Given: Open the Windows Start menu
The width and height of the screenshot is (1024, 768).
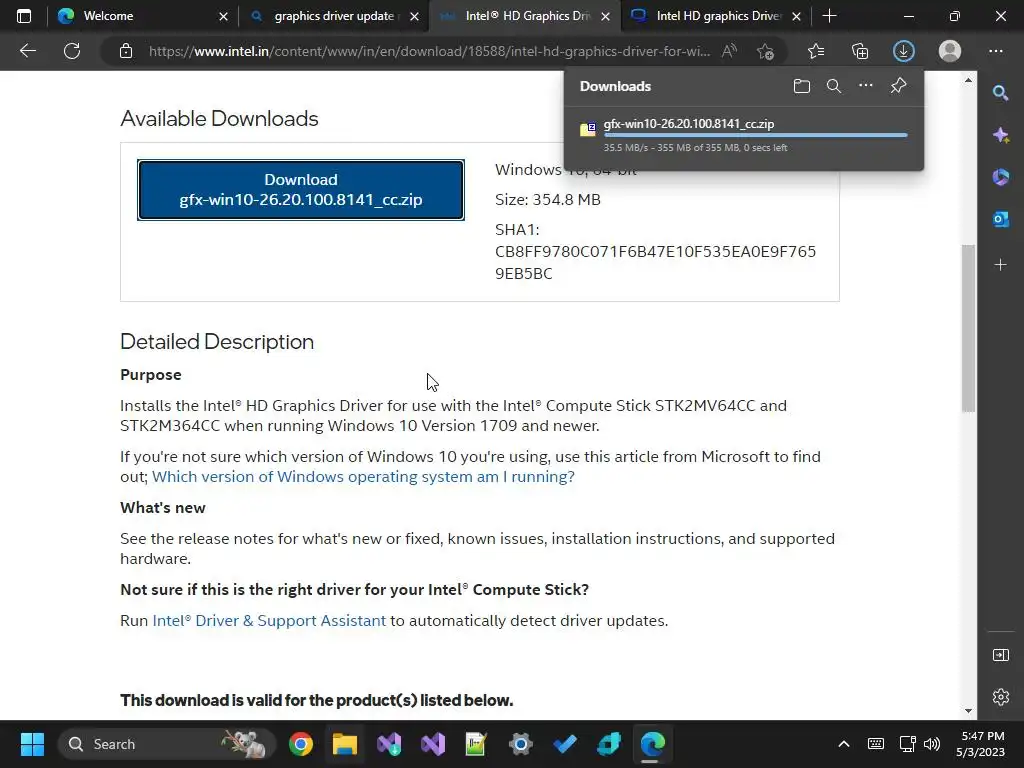Looking at the screenshot, I should coord(32,744).
